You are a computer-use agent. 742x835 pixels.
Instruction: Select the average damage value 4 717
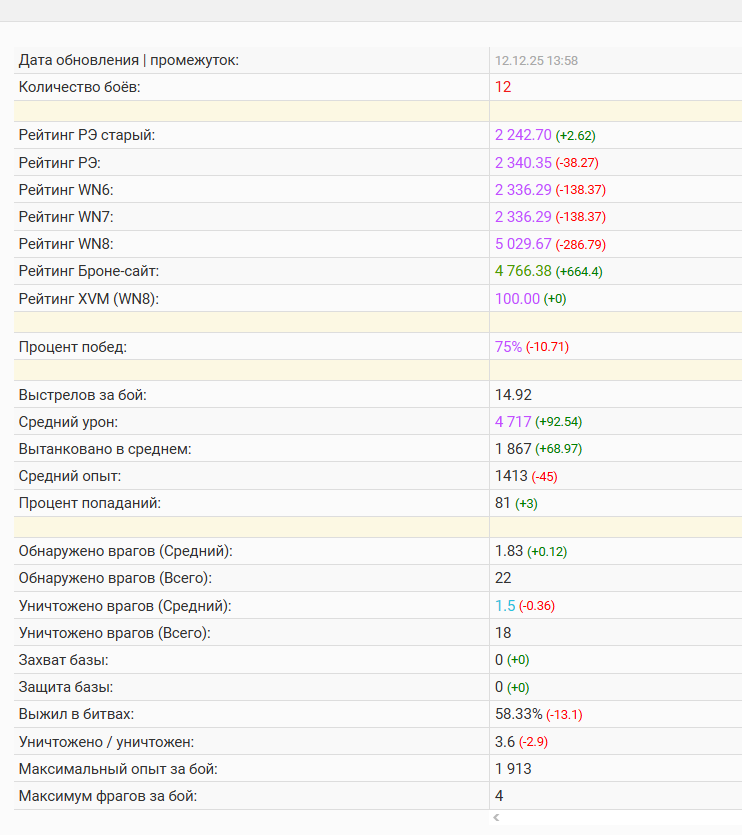tap(513, 422)
